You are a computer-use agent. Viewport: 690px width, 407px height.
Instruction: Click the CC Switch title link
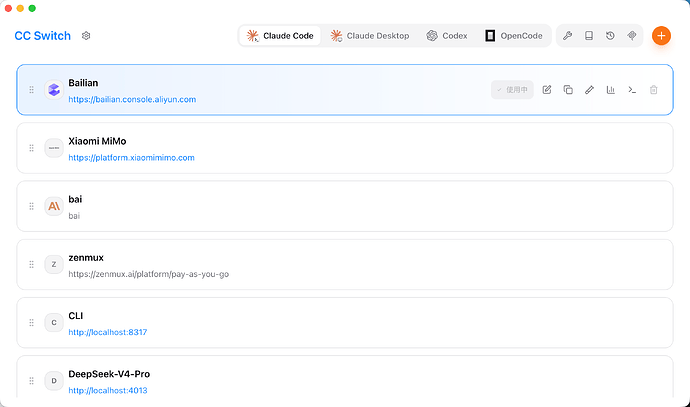click(x=43, y=36)
